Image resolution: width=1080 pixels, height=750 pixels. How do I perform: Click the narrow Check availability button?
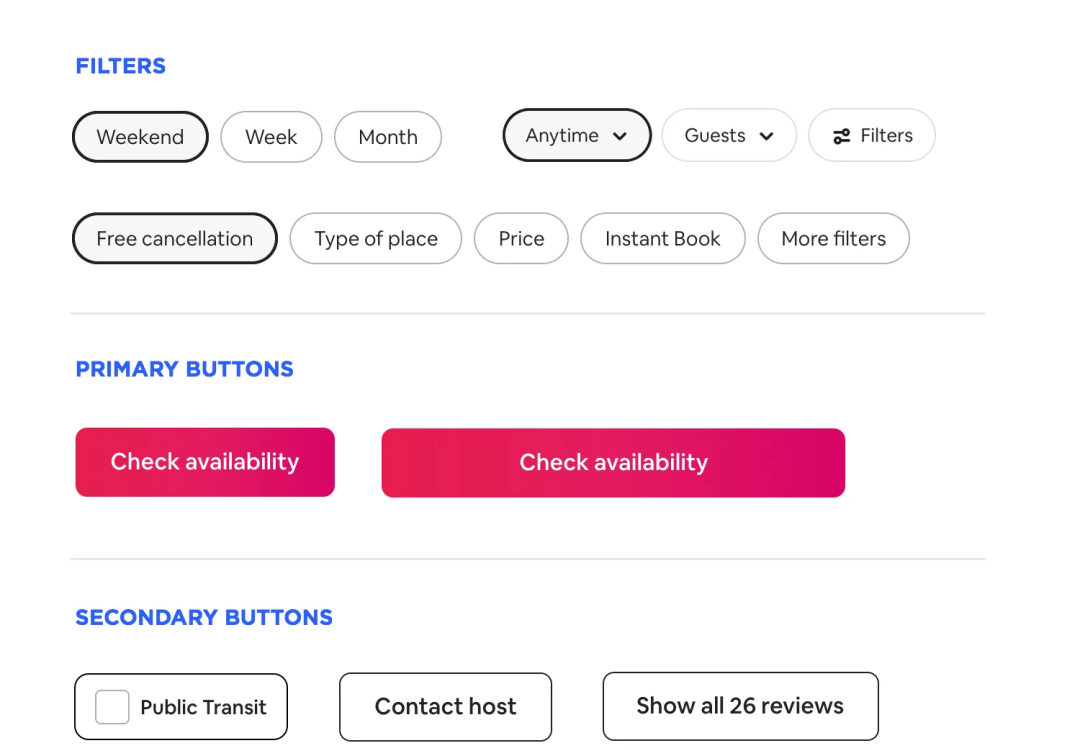205,462
